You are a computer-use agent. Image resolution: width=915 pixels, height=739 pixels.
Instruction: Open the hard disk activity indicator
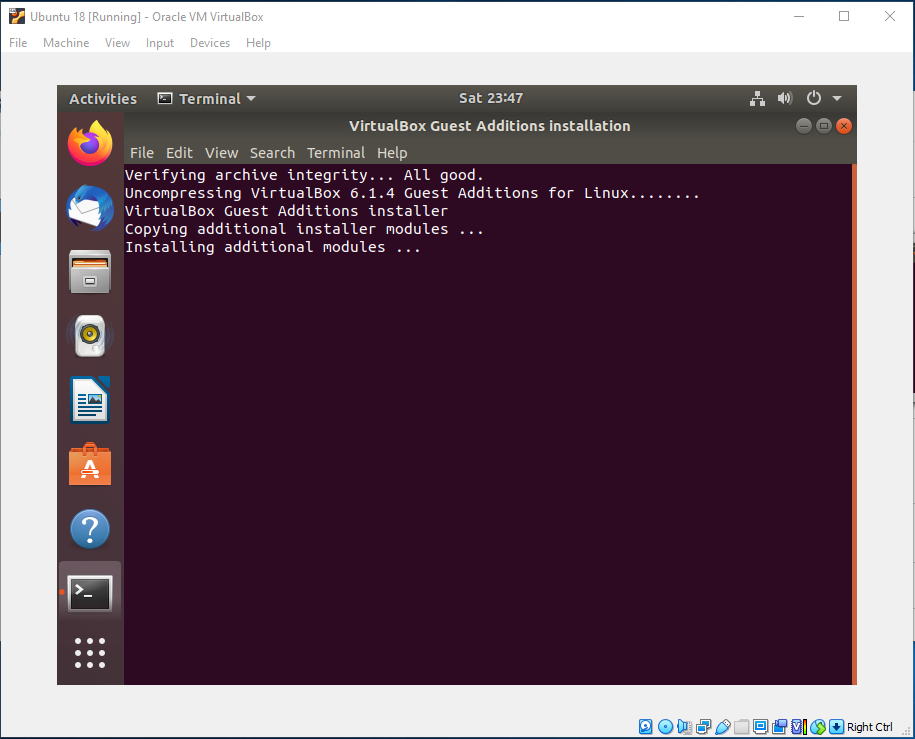pyautogui.click(x=645, y=727)
